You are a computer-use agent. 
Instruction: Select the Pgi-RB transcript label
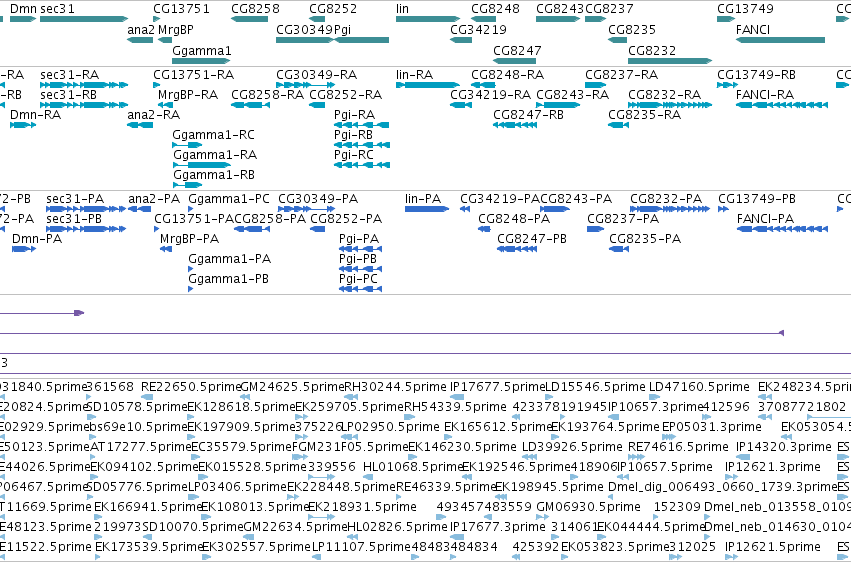pyautogui.click(x=353, y=135)
